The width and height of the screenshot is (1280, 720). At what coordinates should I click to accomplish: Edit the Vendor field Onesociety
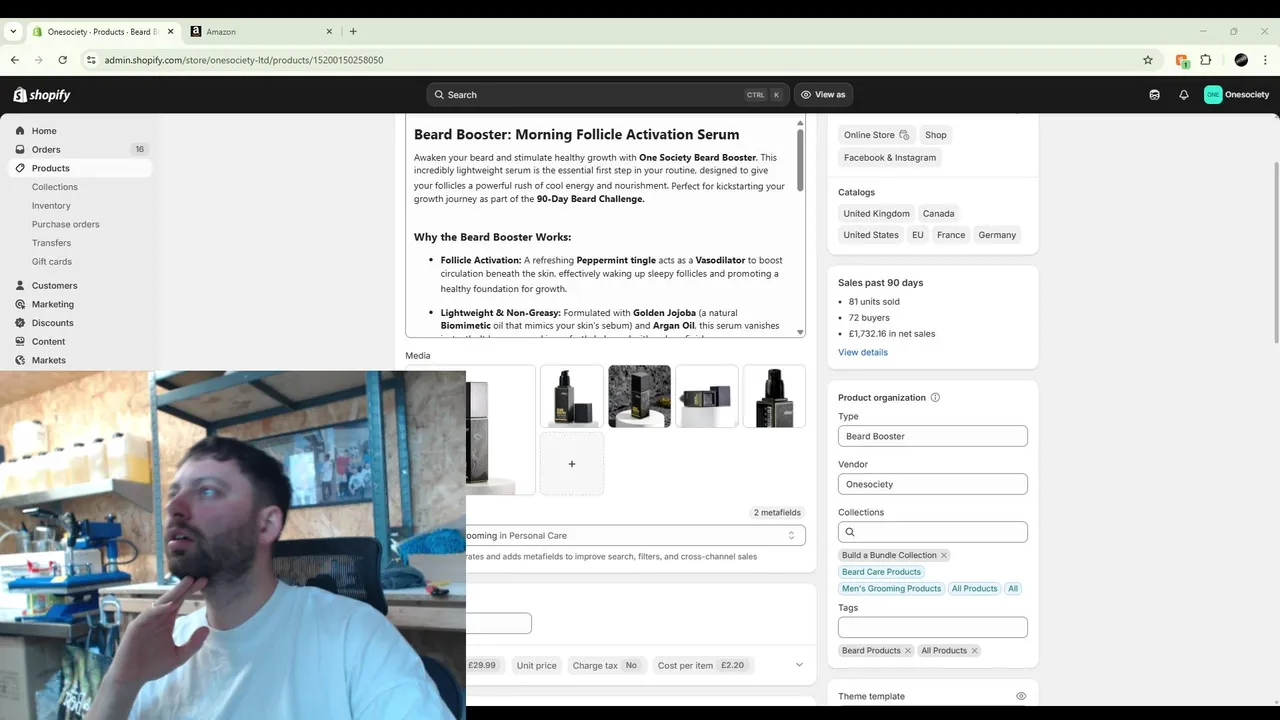click(x=933, y=485)
